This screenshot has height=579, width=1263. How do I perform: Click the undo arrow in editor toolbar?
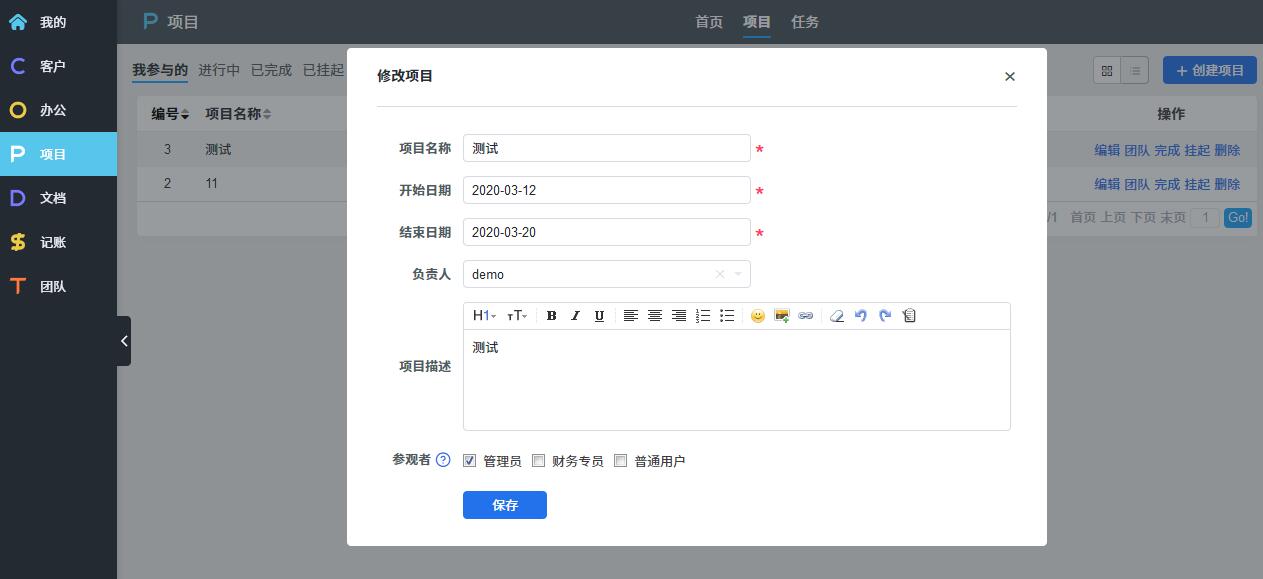pos(861,316)
